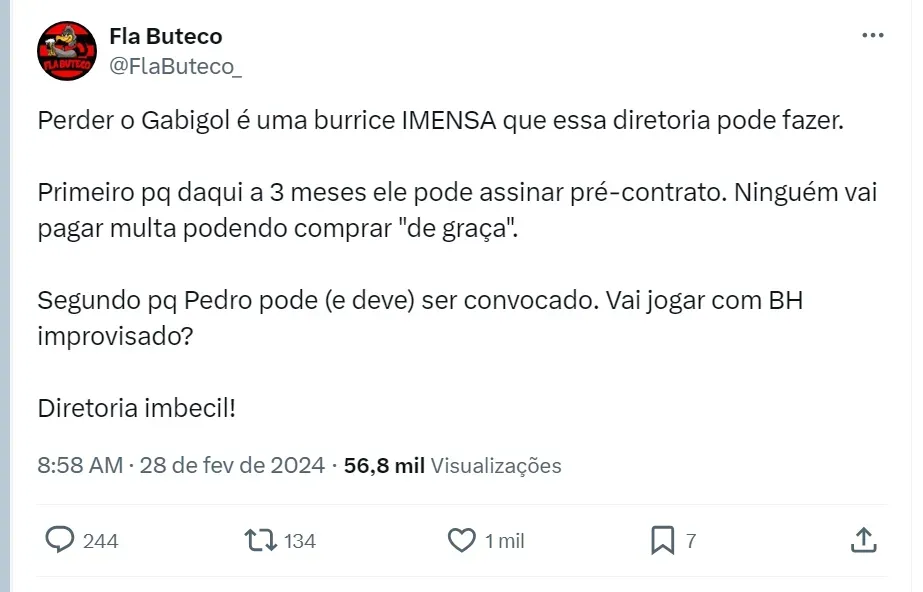Click the tweet's first line about Gabigol

[x=440, y=122]
